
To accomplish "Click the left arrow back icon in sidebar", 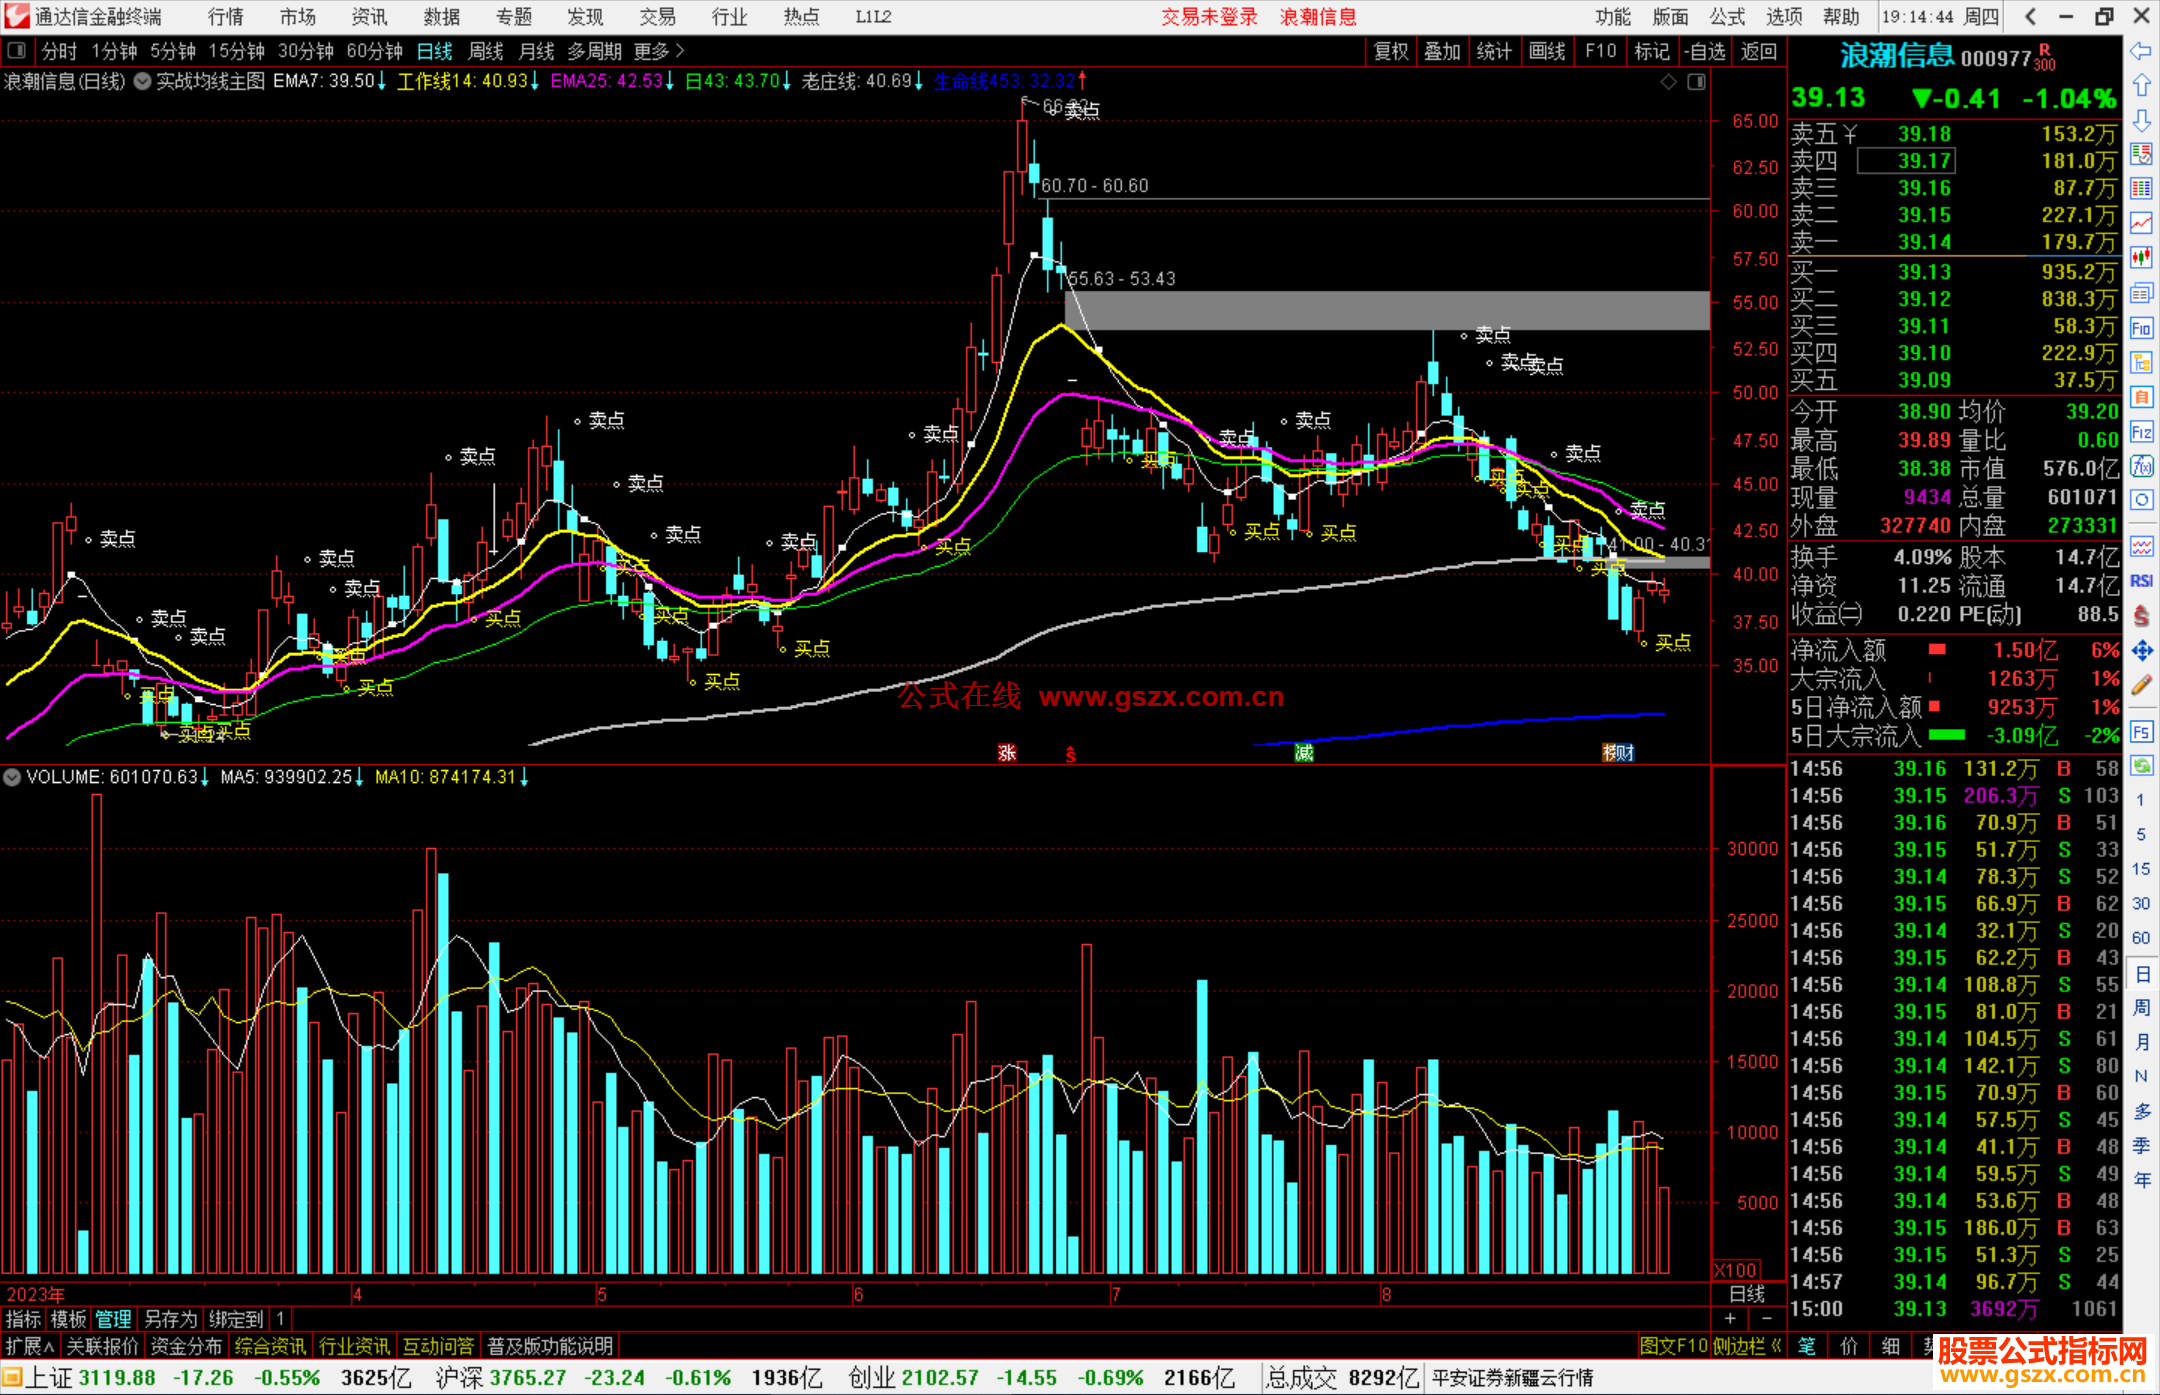I will pyautogui.click(x=2141, y=50).
